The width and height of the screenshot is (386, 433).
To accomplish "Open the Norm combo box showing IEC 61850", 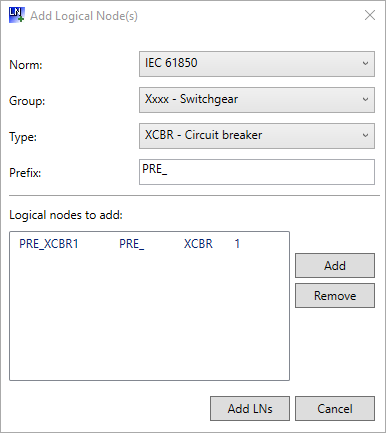I will 257,64.
